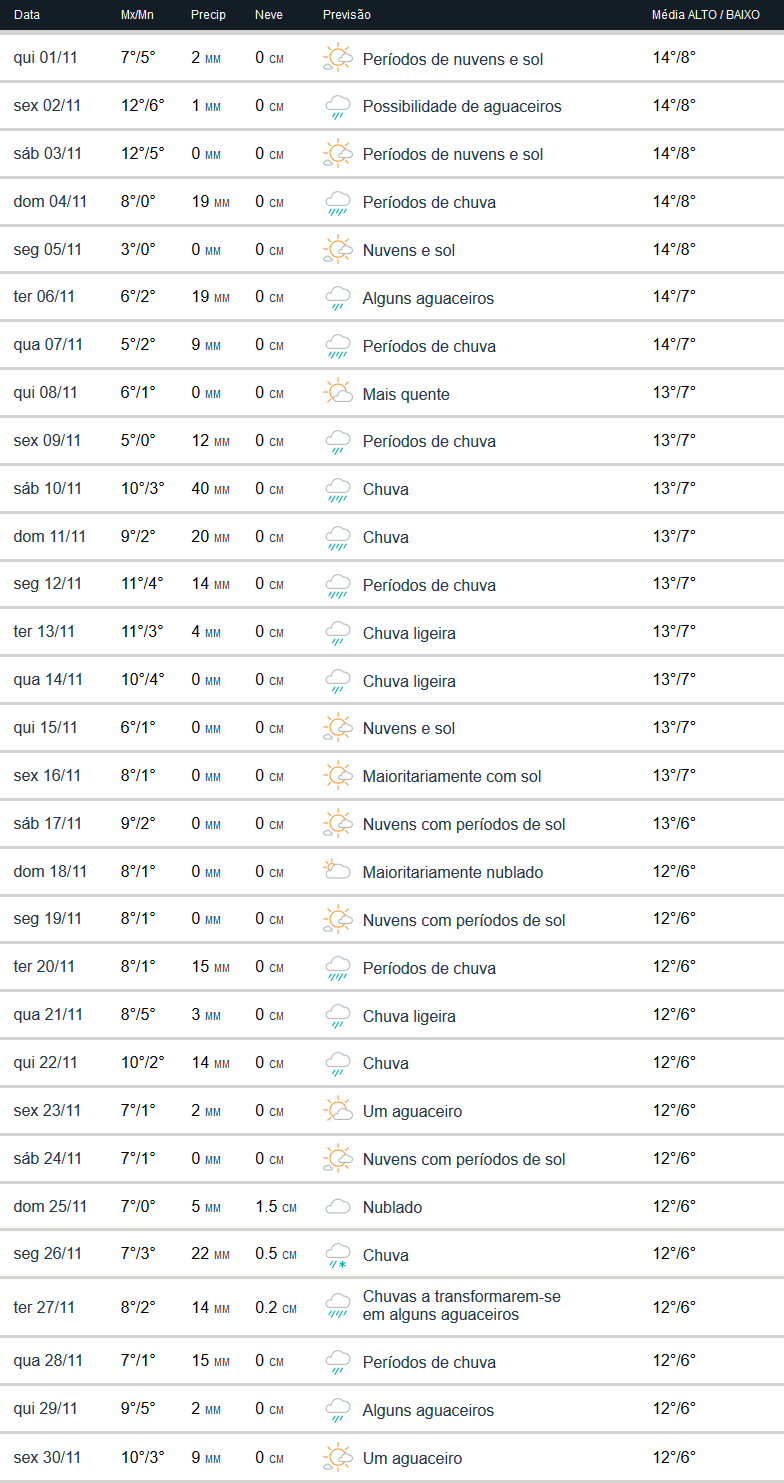Viewport: 784px width, 1483px height.
Task: Select the 'Mais quente' forecast text
Action: tap(406, 394)
